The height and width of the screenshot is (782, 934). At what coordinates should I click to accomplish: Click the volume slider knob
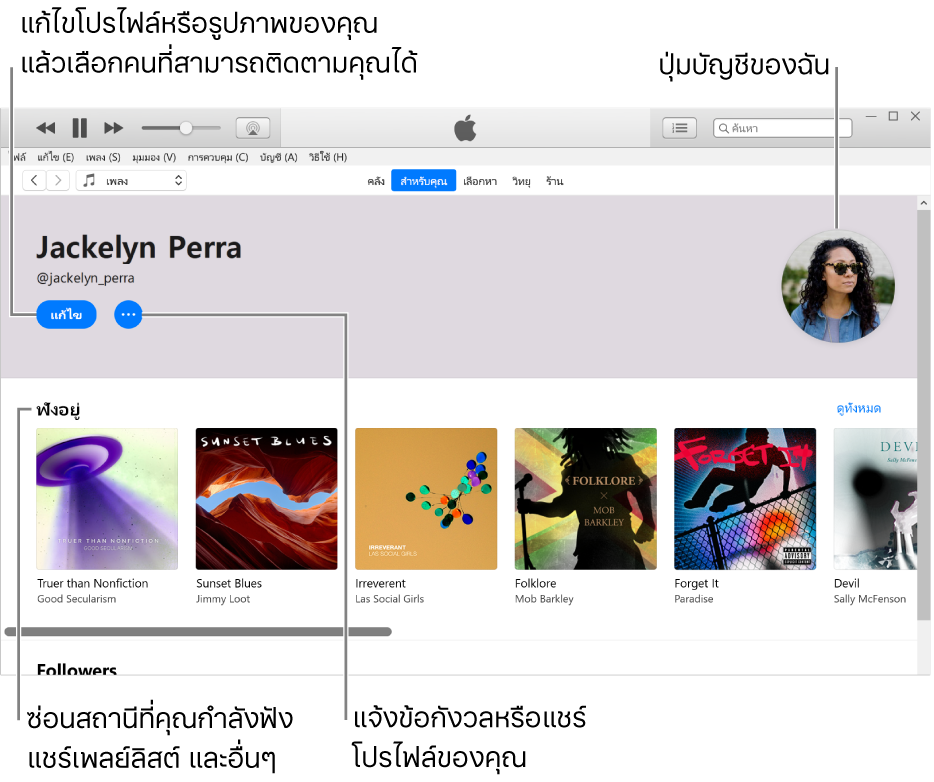pyautogui.click(x=186, y=128)
